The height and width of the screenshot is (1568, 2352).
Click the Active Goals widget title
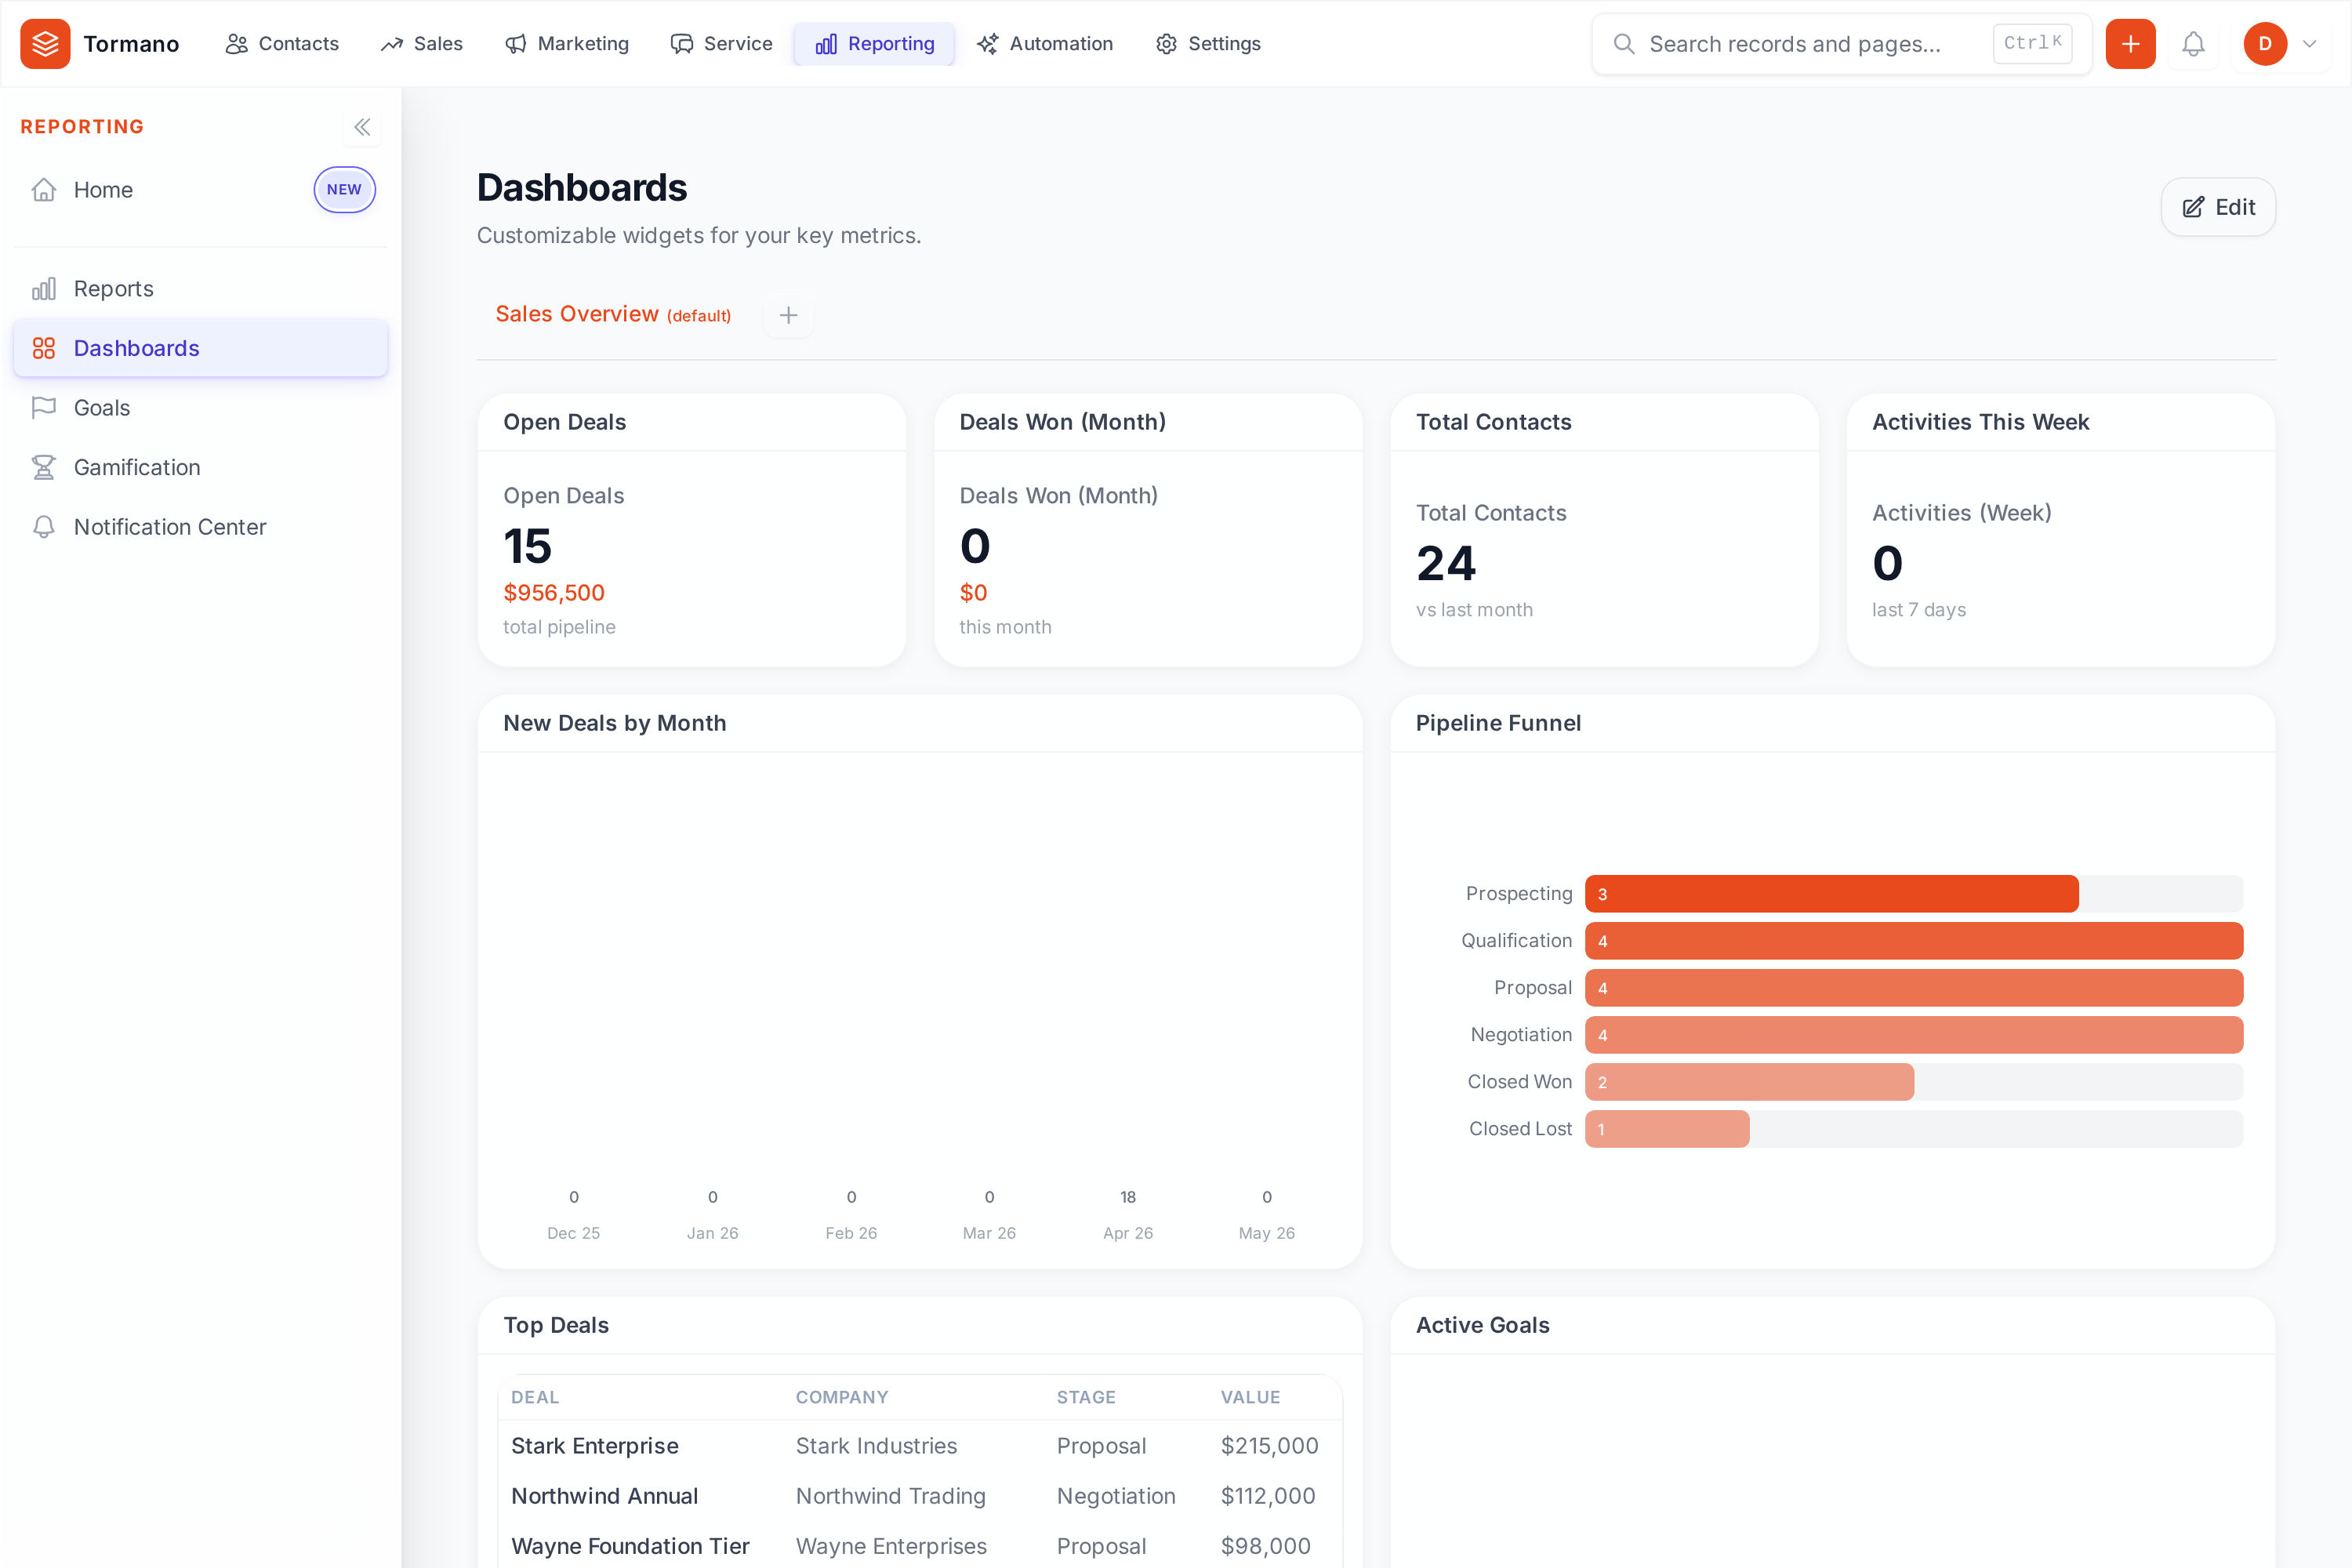coord(1482,1325)
